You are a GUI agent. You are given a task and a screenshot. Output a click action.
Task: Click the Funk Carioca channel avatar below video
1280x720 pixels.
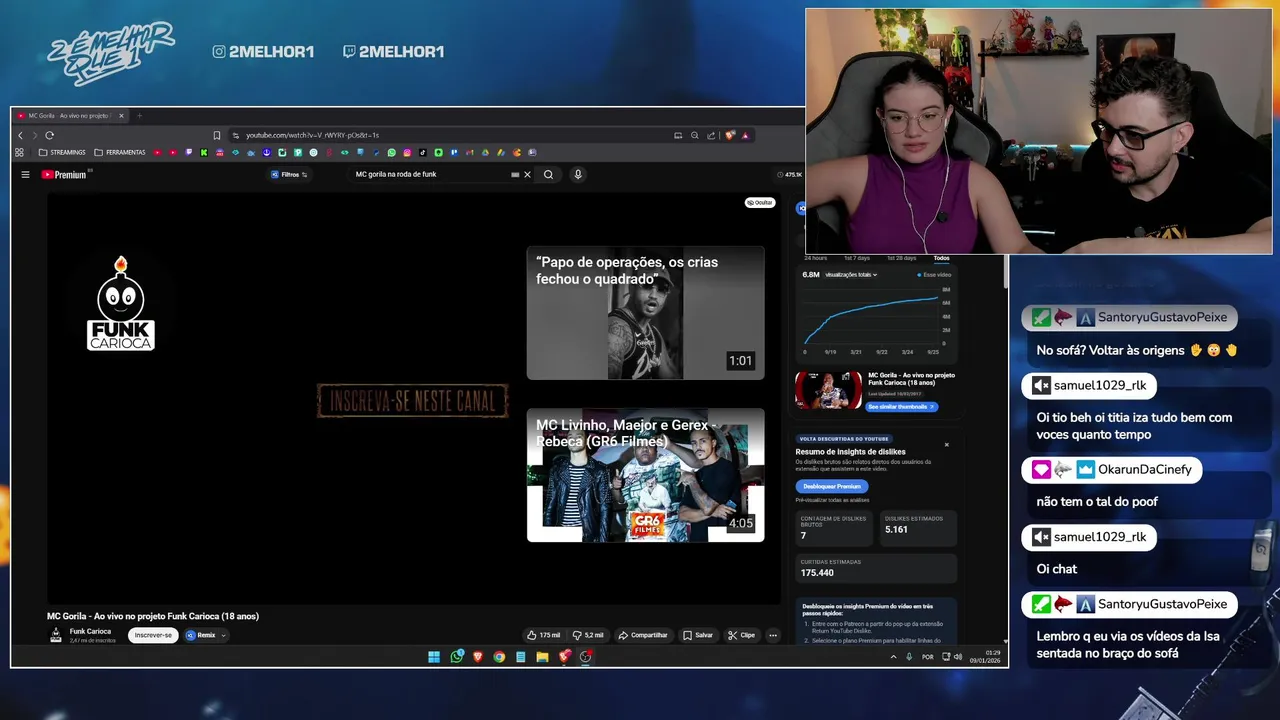56,635
